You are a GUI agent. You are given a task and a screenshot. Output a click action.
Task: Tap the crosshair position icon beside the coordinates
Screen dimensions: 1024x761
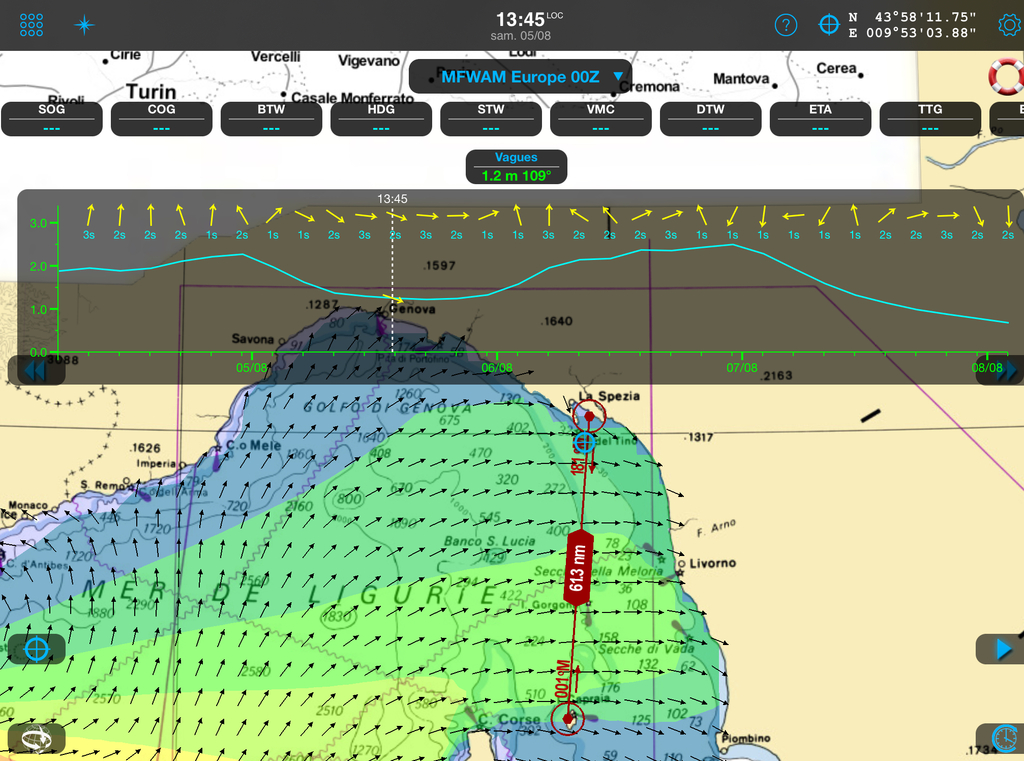click(829, 25)
